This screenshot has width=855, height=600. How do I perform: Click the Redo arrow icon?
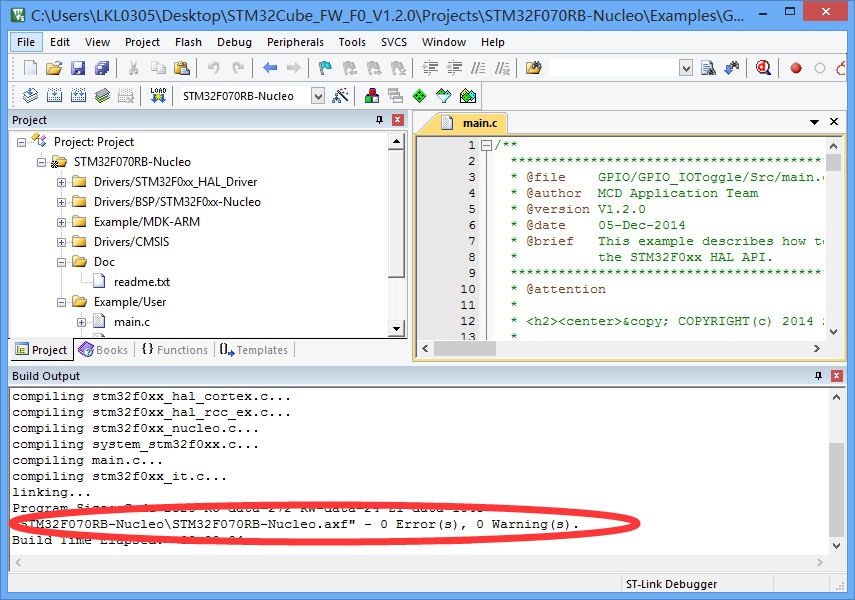[238, 68]
